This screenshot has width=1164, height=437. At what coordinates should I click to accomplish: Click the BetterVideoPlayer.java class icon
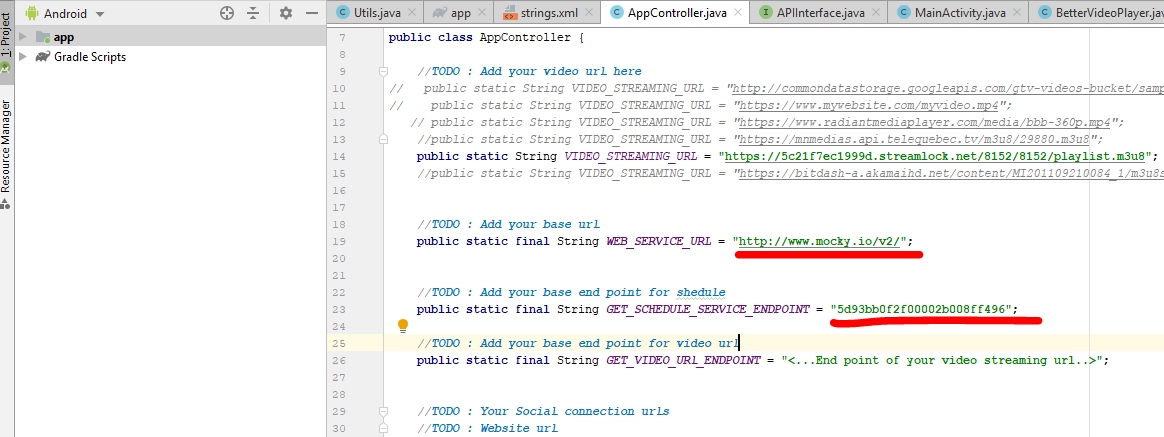(1044, 13)
